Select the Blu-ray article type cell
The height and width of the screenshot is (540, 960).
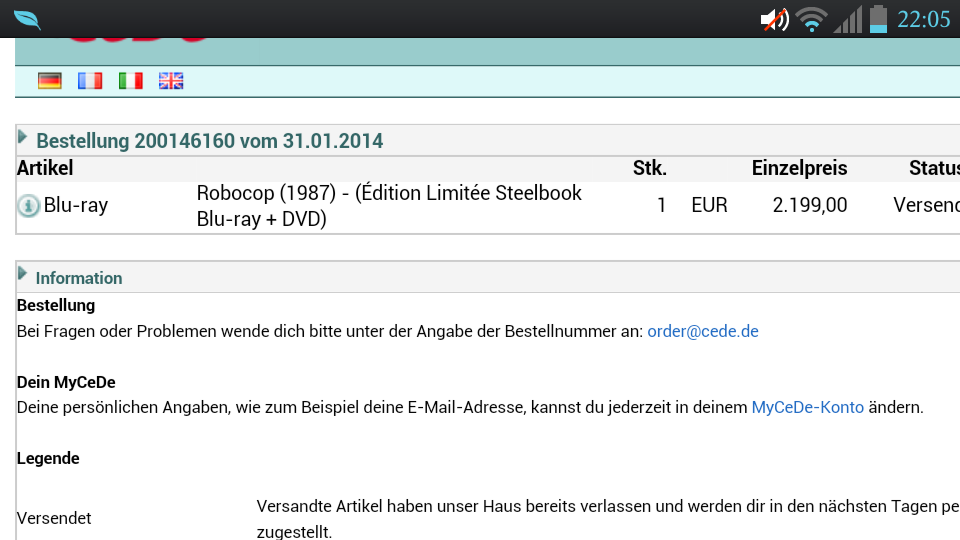pos(76,205)
